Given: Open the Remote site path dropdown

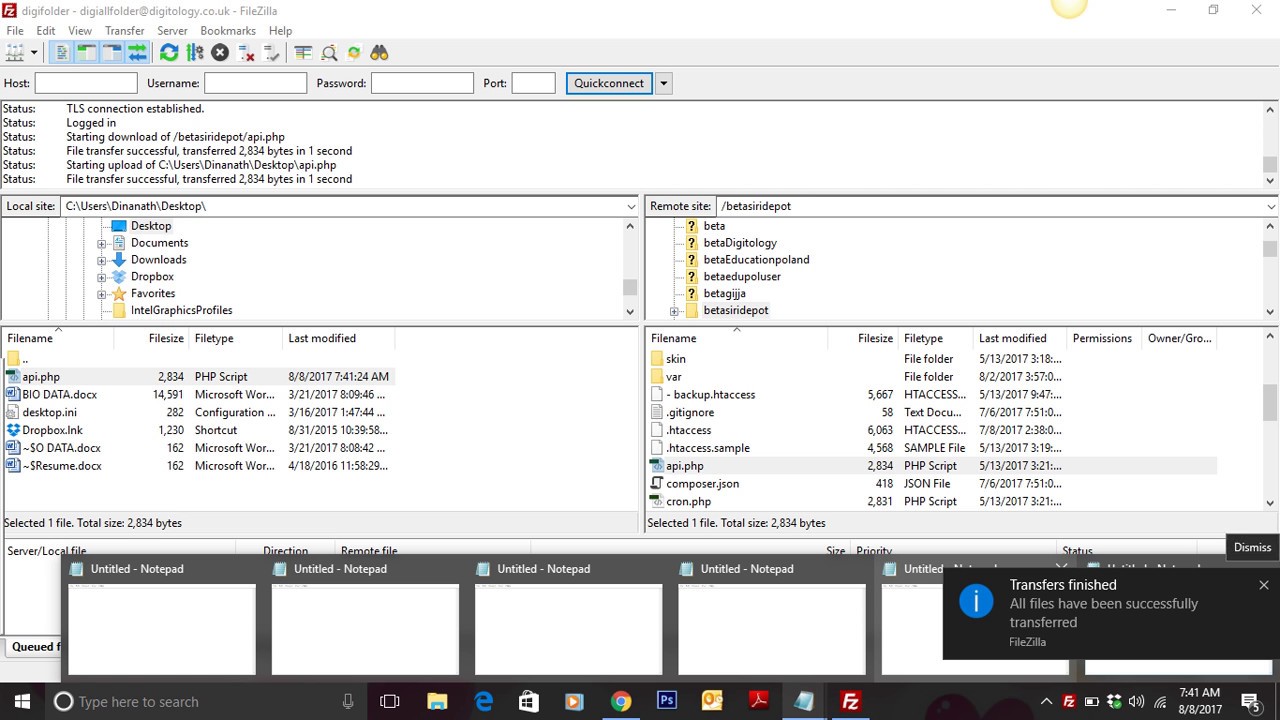Looking at the screenshot, I should point(1271,206).
